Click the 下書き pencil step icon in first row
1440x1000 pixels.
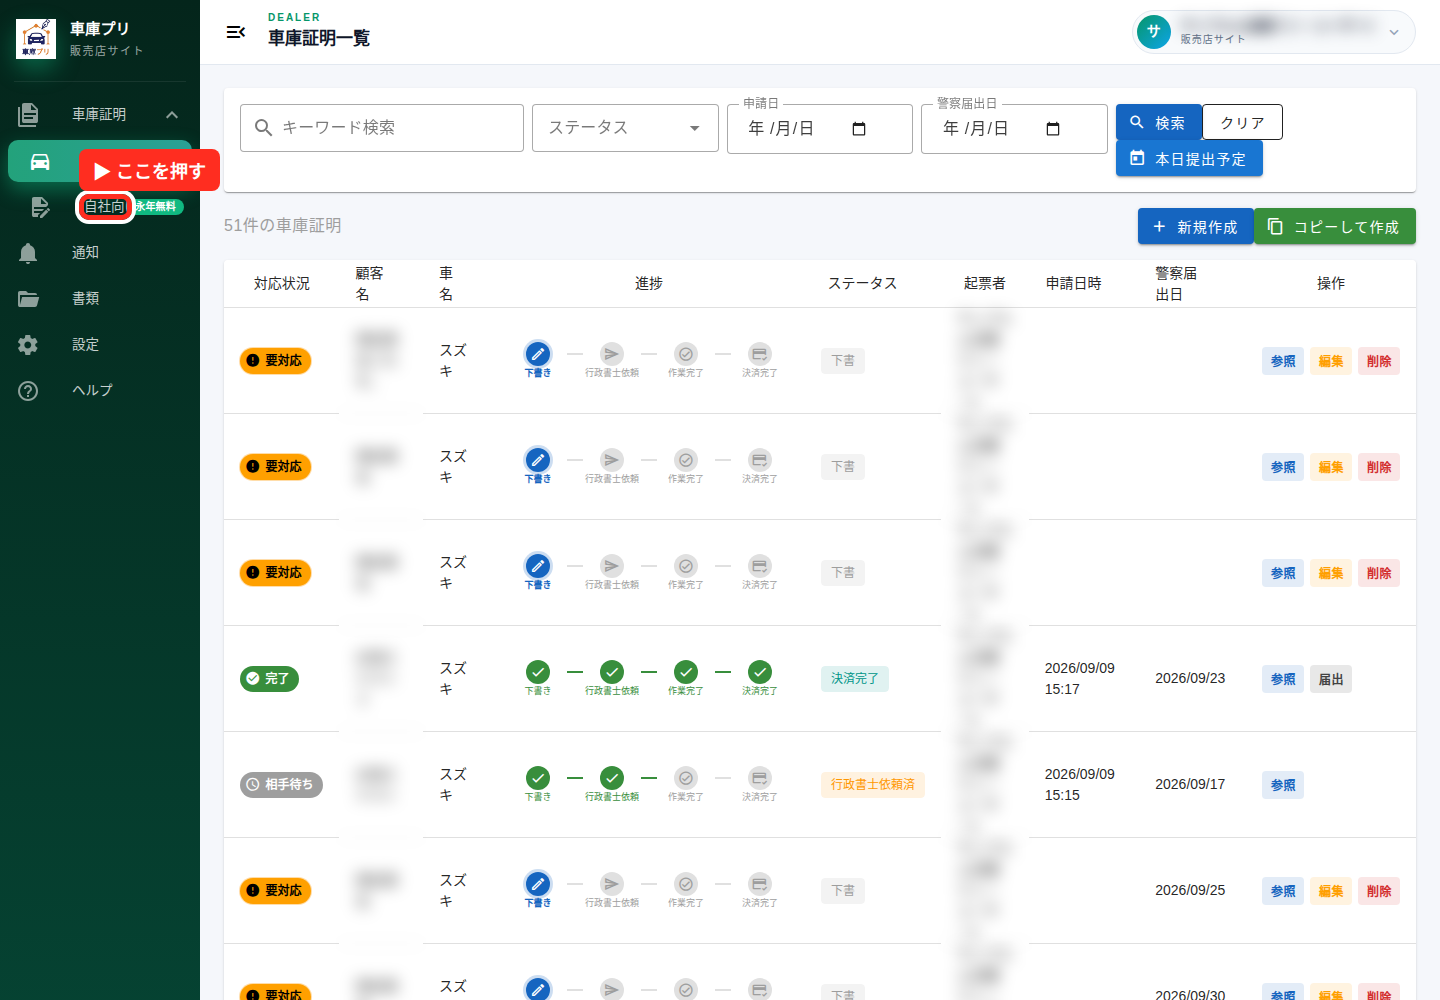[x=538, y=354]
